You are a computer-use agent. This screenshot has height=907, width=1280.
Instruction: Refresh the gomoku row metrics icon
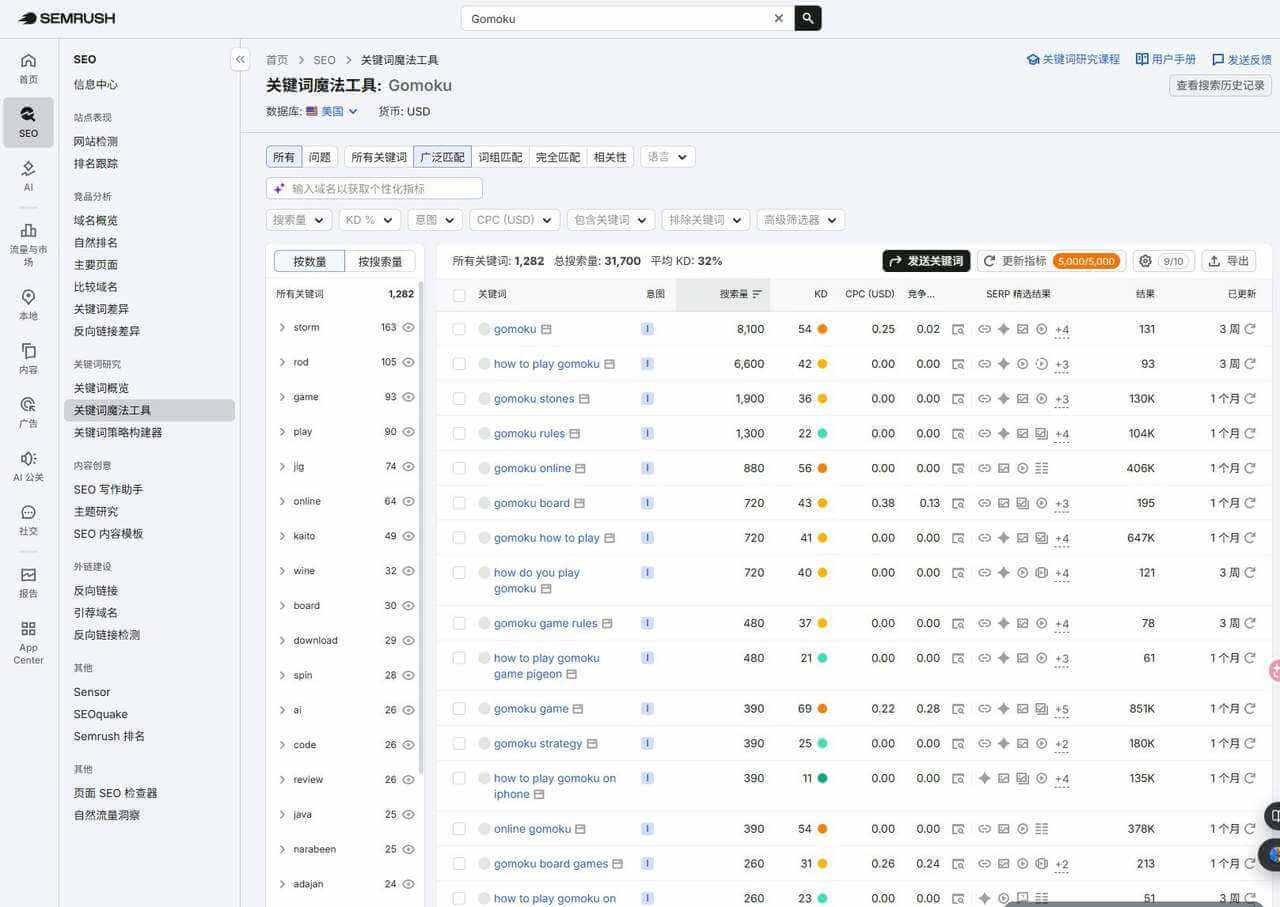1249,329
